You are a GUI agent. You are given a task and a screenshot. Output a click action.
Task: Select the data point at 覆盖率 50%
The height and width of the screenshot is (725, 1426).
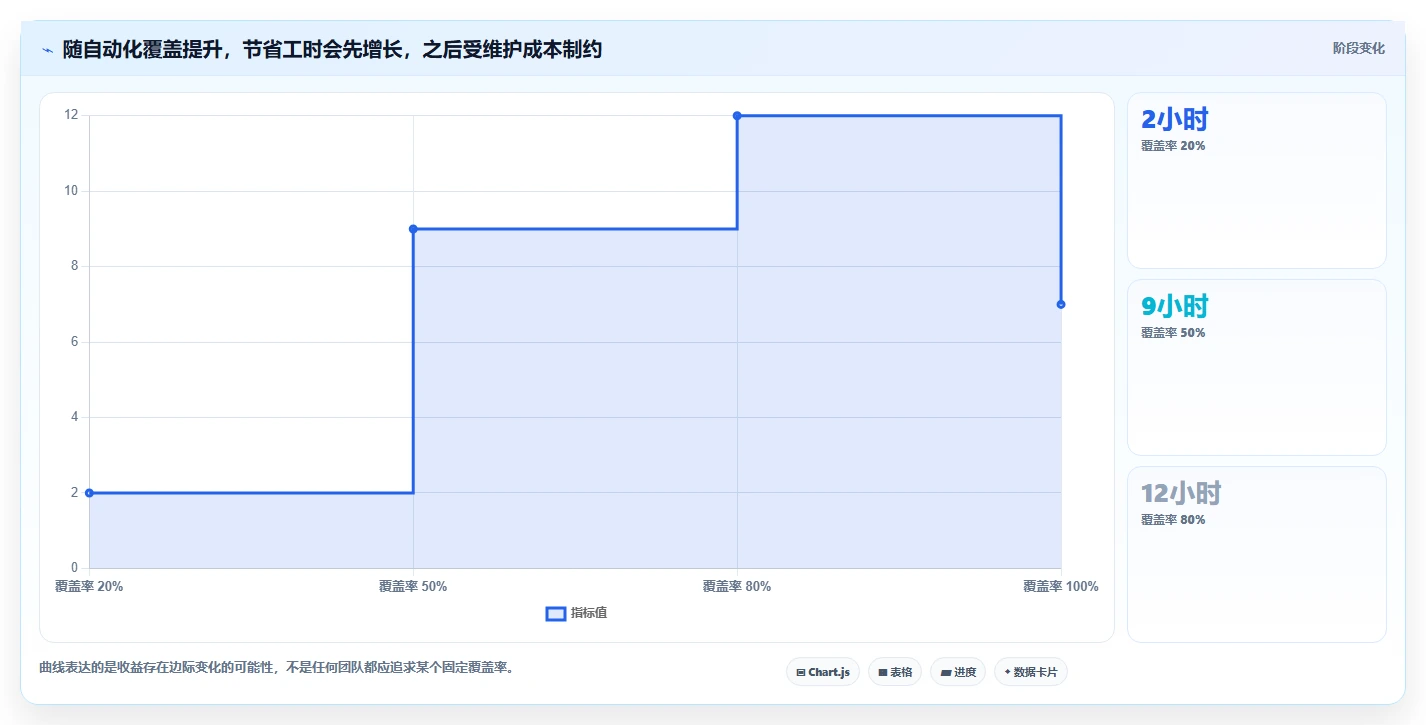point(413,229)
